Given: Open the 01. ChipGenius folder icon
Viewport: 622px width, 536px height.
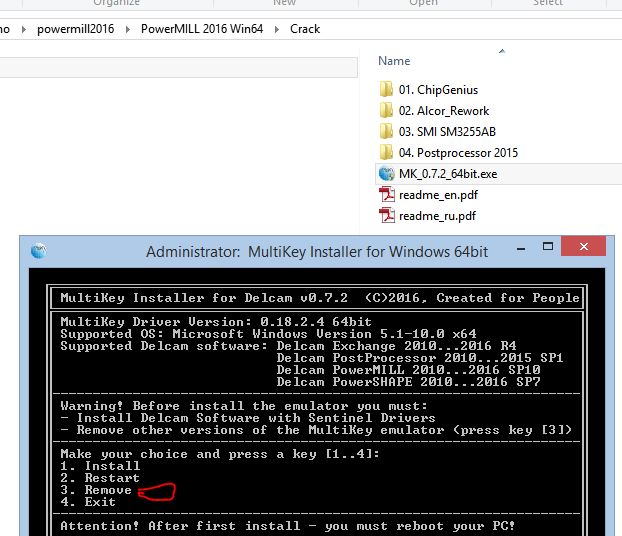Looking at the screenshot, I should point(386,89).
